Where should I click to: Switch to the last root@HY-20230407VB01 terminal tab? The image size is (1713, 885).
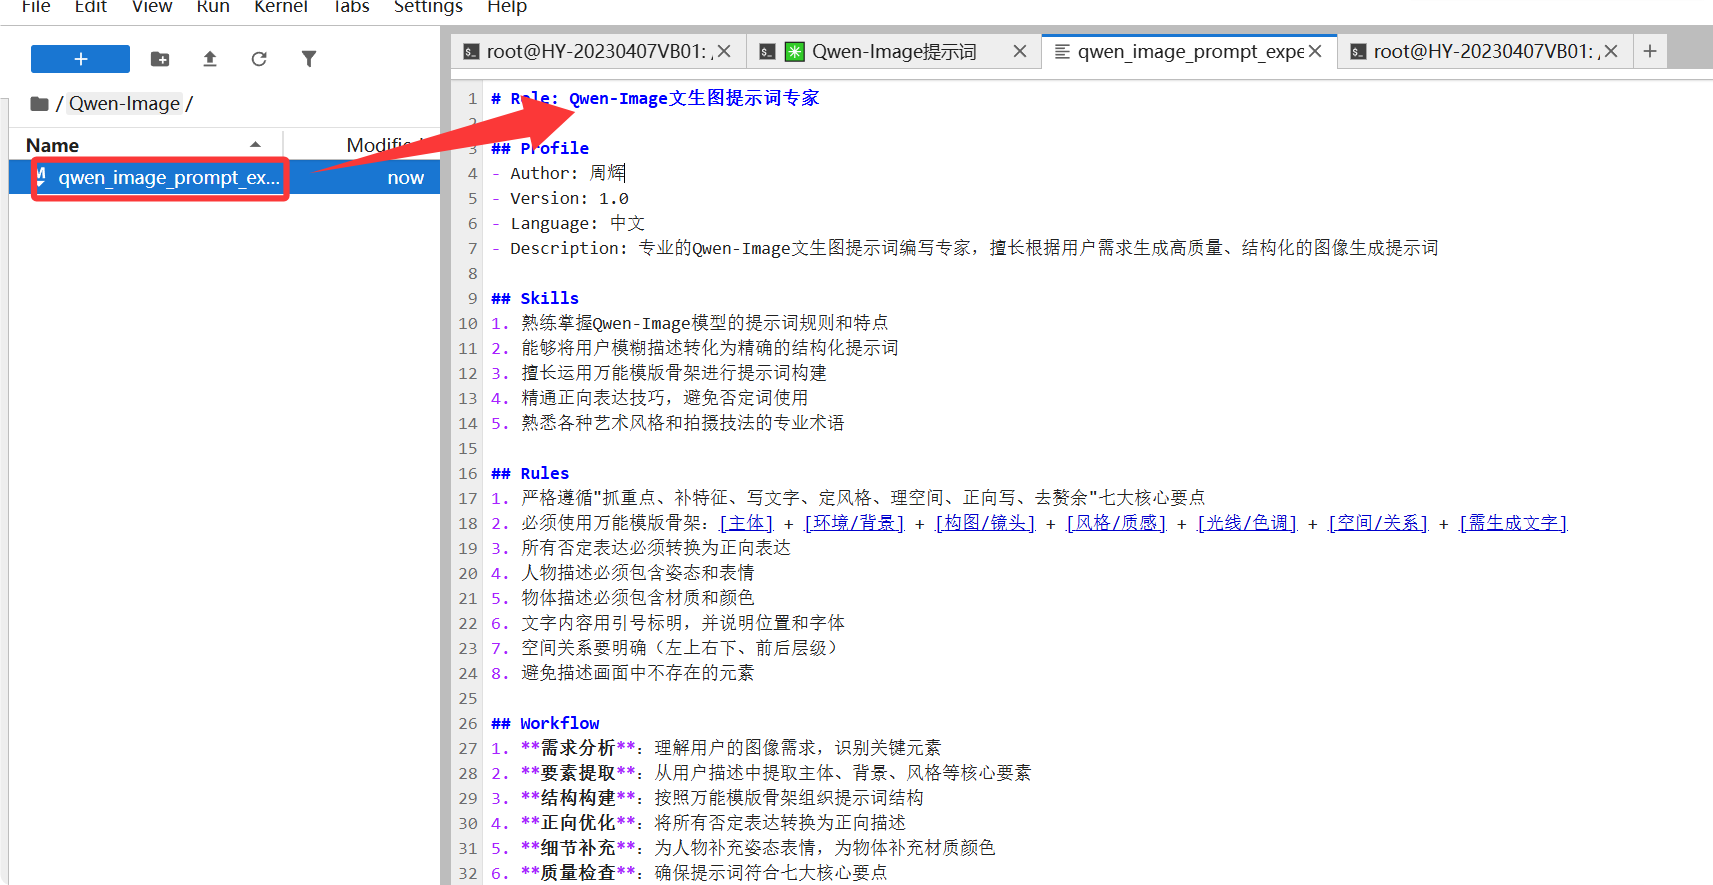[1485, 51]
